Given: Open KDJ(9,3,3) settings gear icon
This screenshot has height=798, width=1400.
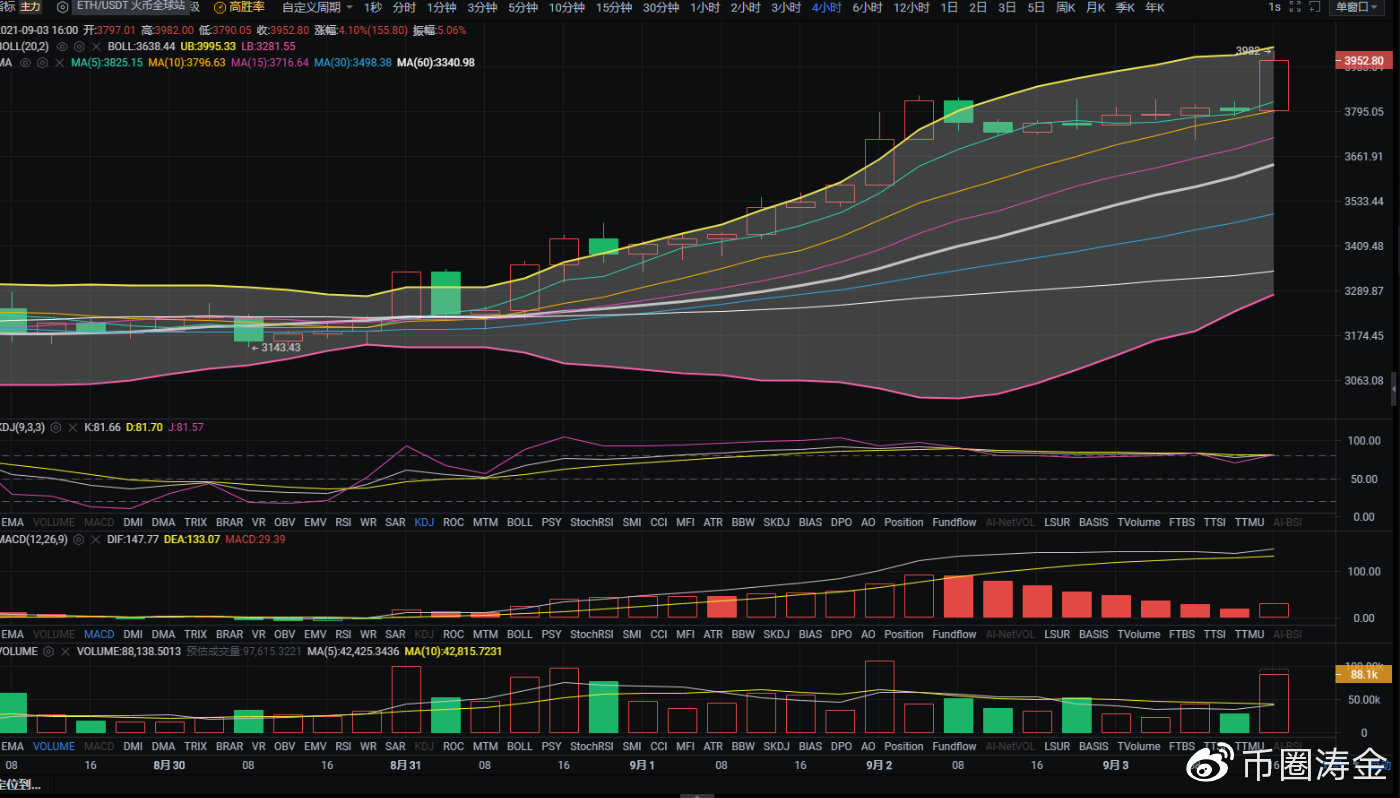Looking at the screenshot, I should pos(55,427).
